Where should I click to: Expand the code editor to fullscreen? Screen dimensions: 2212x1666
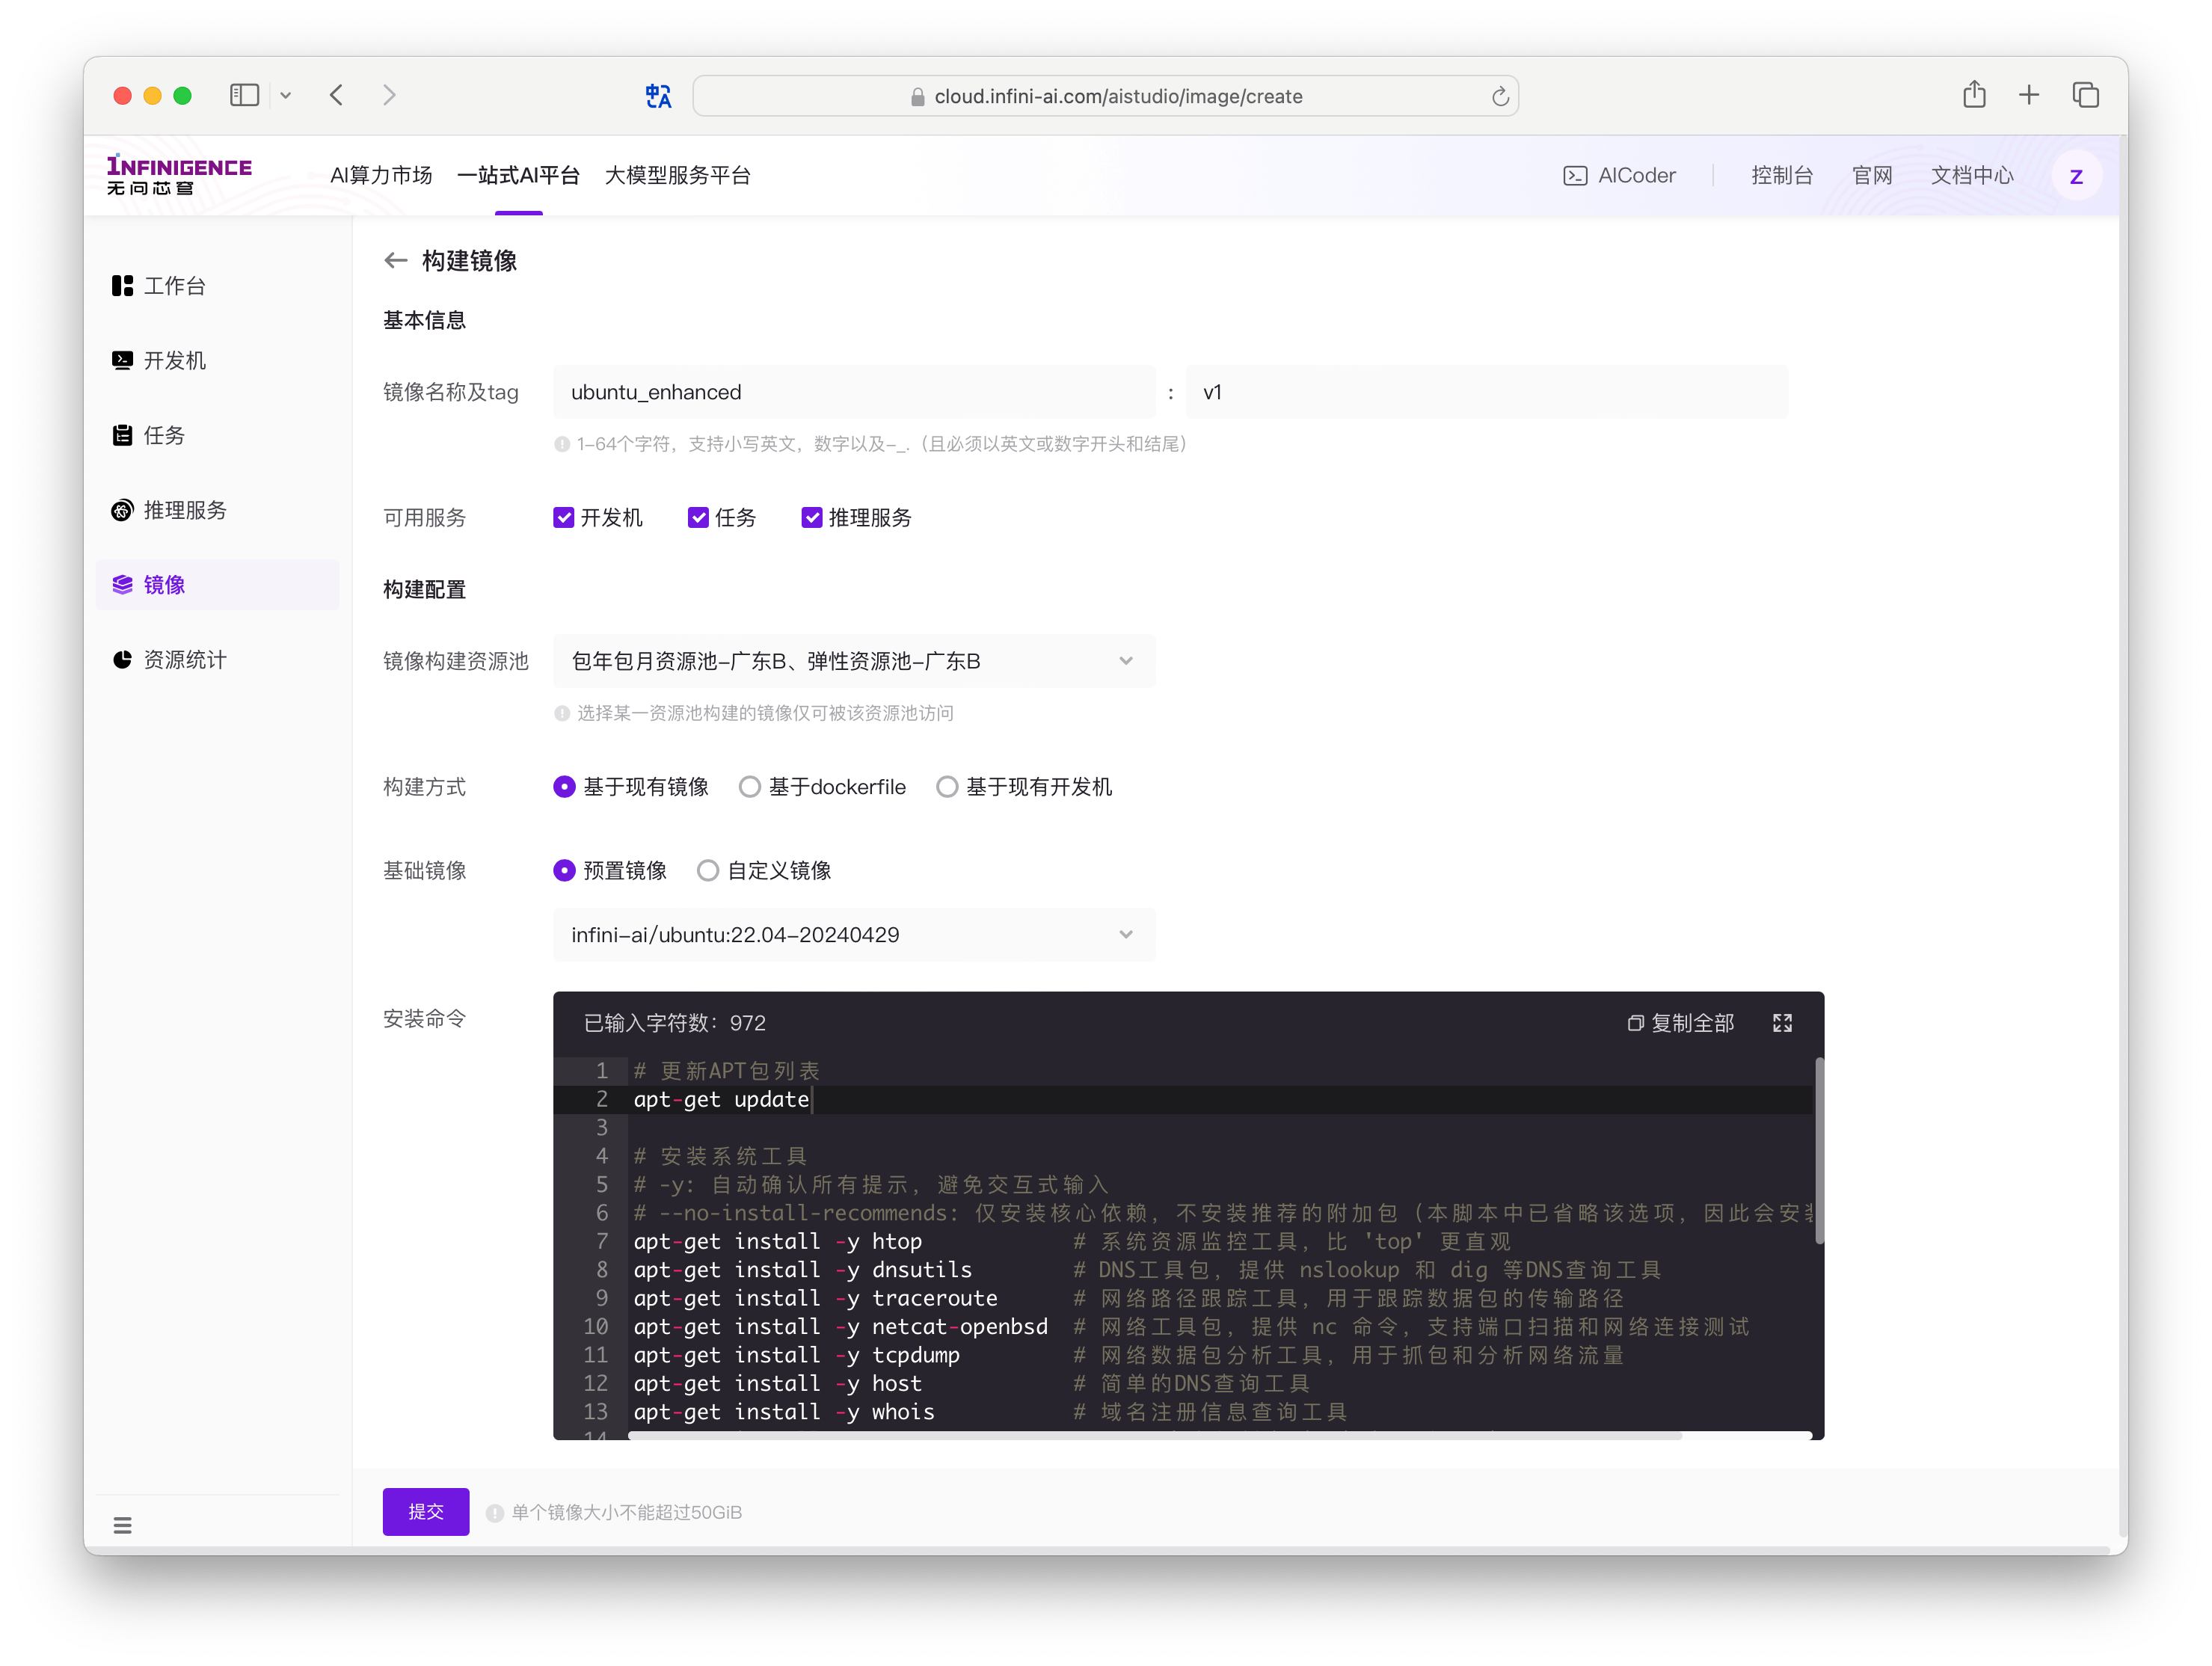coord(1782,1023)
